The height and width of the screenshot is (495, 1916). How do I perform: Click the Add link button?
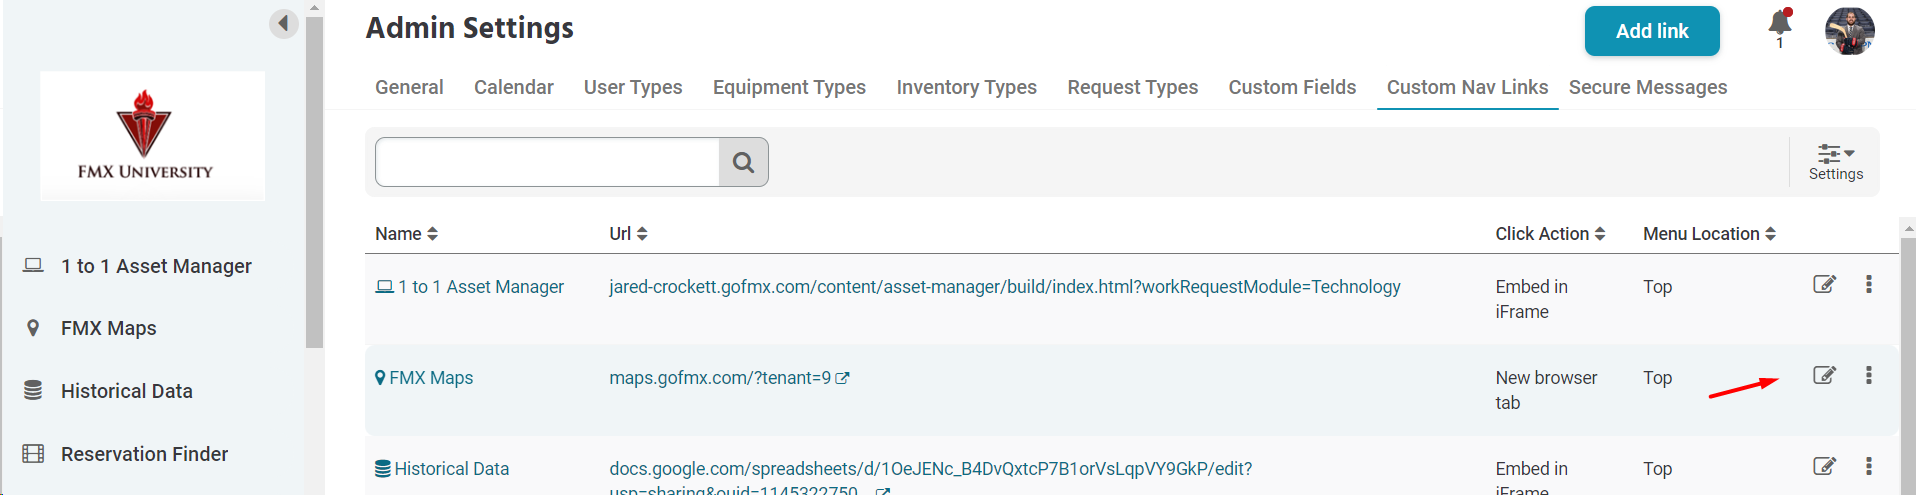tap(1652, 31)
